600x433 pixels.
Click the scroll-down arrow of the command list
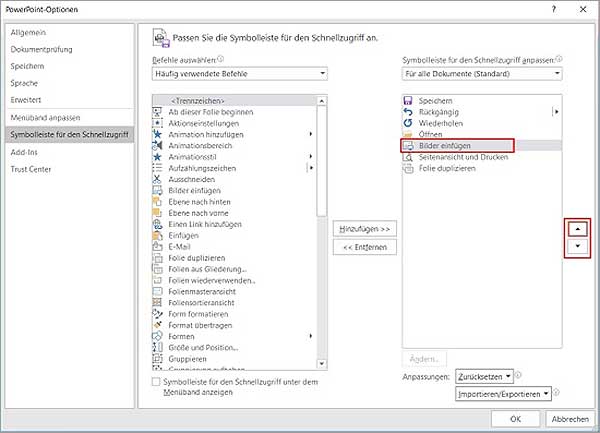322,363
